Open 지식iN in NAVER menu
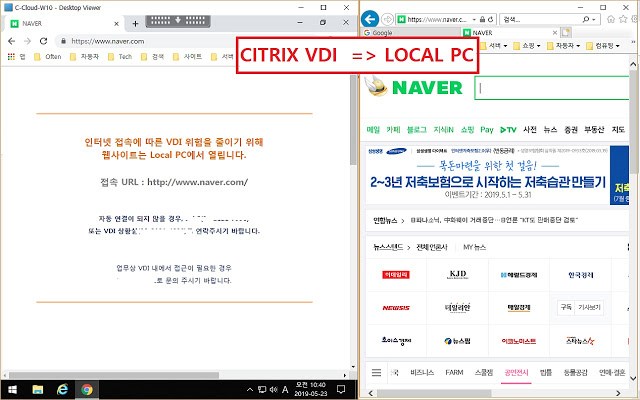This screenshot has height=400, width=640. pos(443,130)
